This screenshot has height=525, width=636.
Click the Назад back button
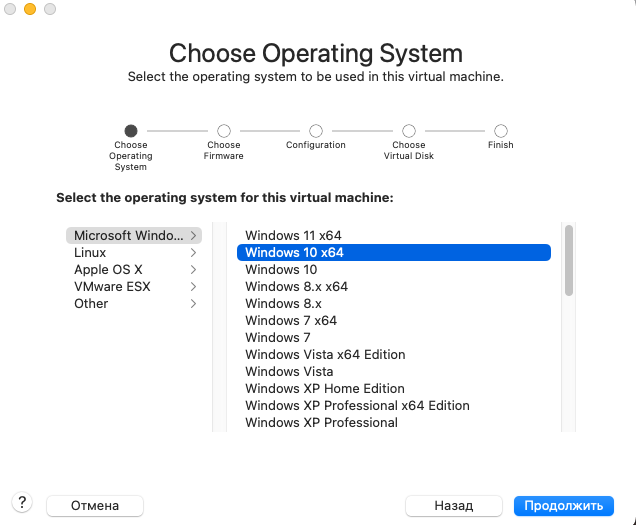pyautogui.click(x=453, y=506)
